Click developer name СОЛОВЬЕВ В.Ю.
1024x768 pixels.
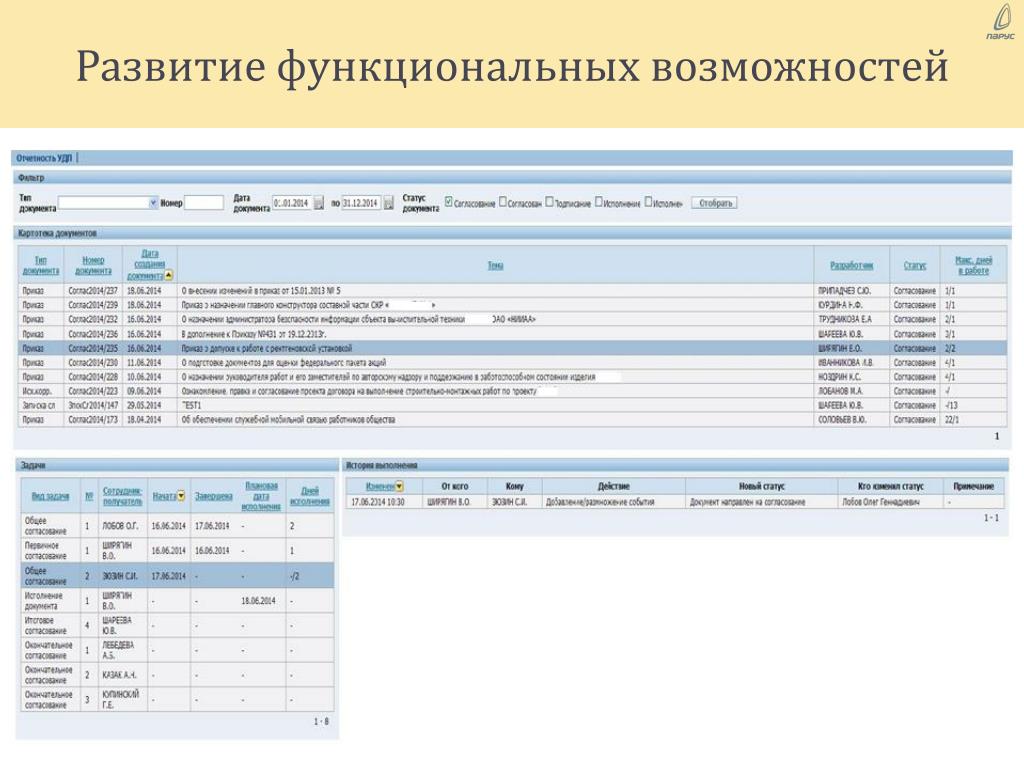pos(842,420)
